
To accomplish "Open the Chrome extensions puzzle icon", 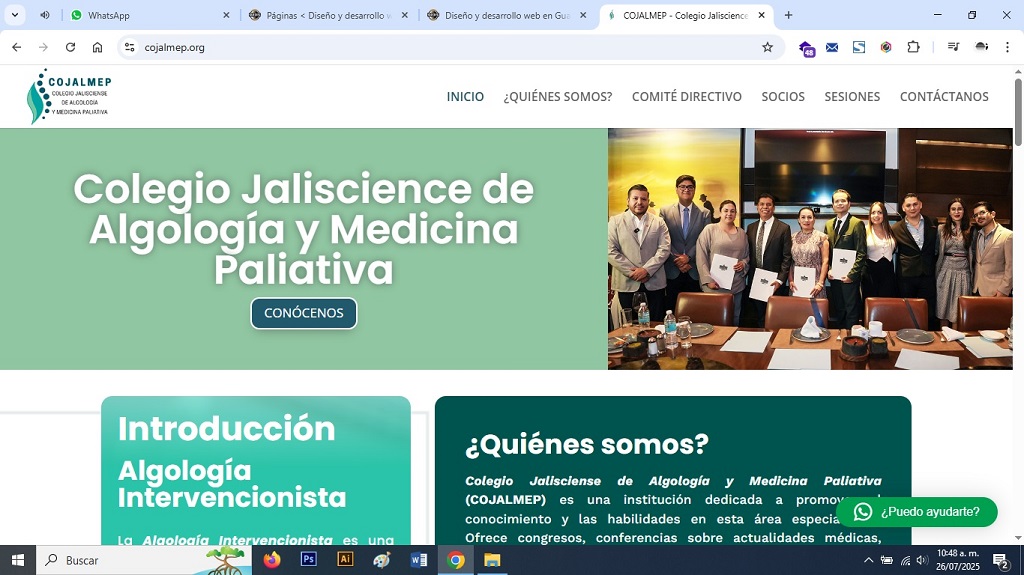I will coord(913,47).
